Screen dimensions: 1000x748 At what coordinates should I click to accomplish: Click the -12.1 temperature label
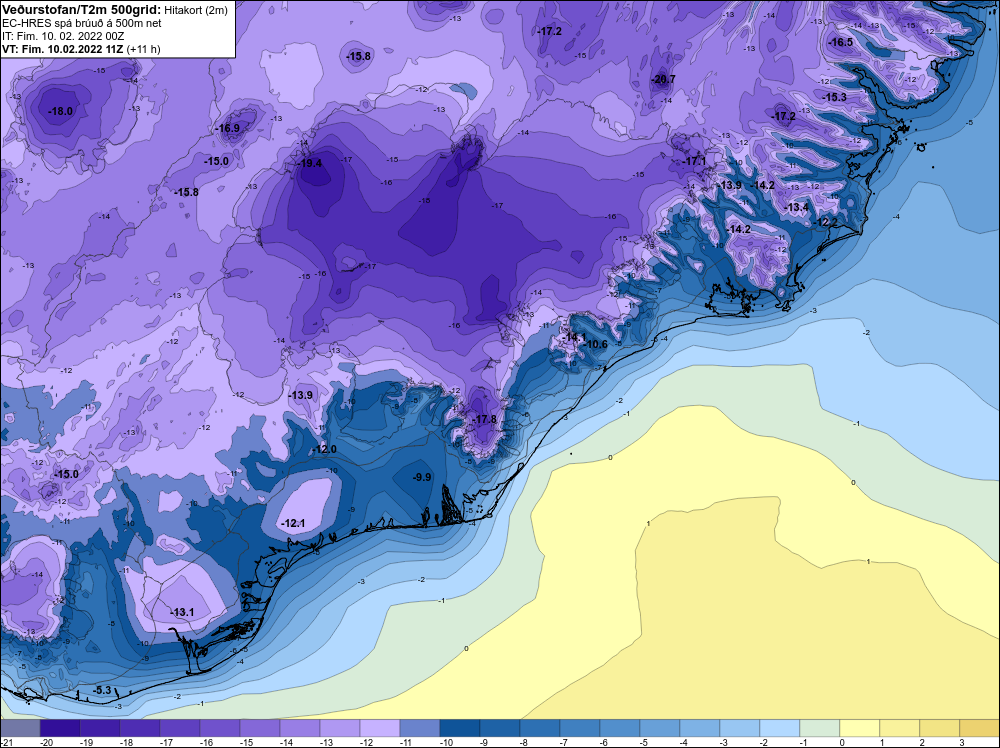coord(293,524)
